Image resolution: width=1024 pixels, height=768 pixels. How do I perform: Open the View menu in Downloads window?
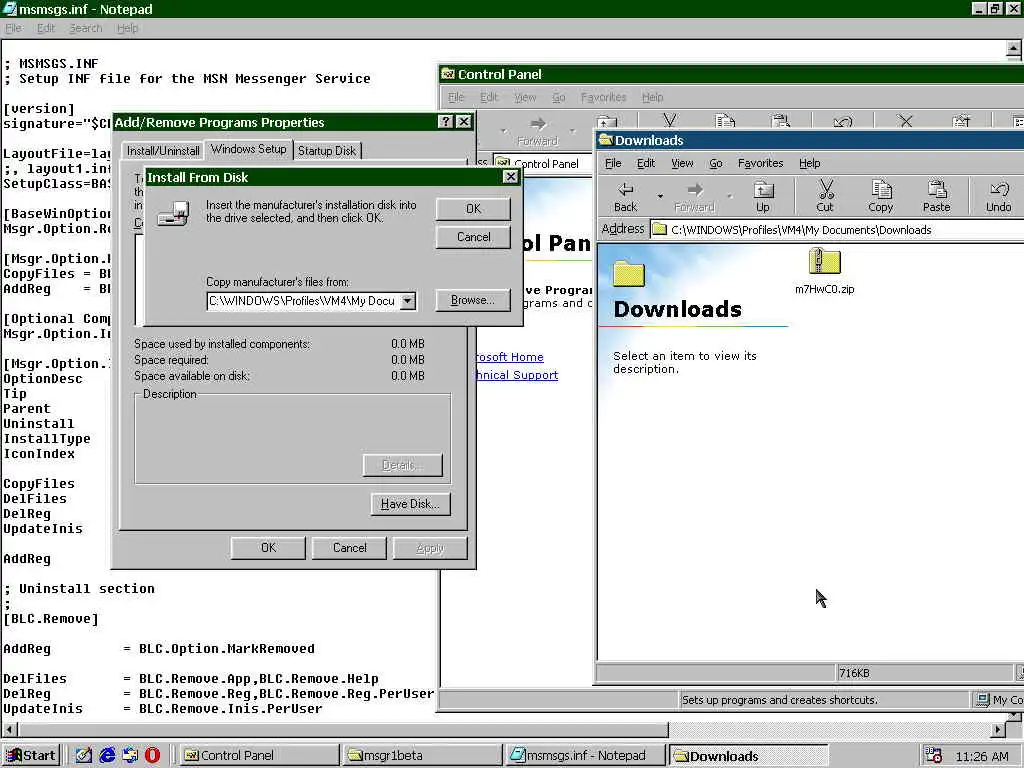coord(682,163)
